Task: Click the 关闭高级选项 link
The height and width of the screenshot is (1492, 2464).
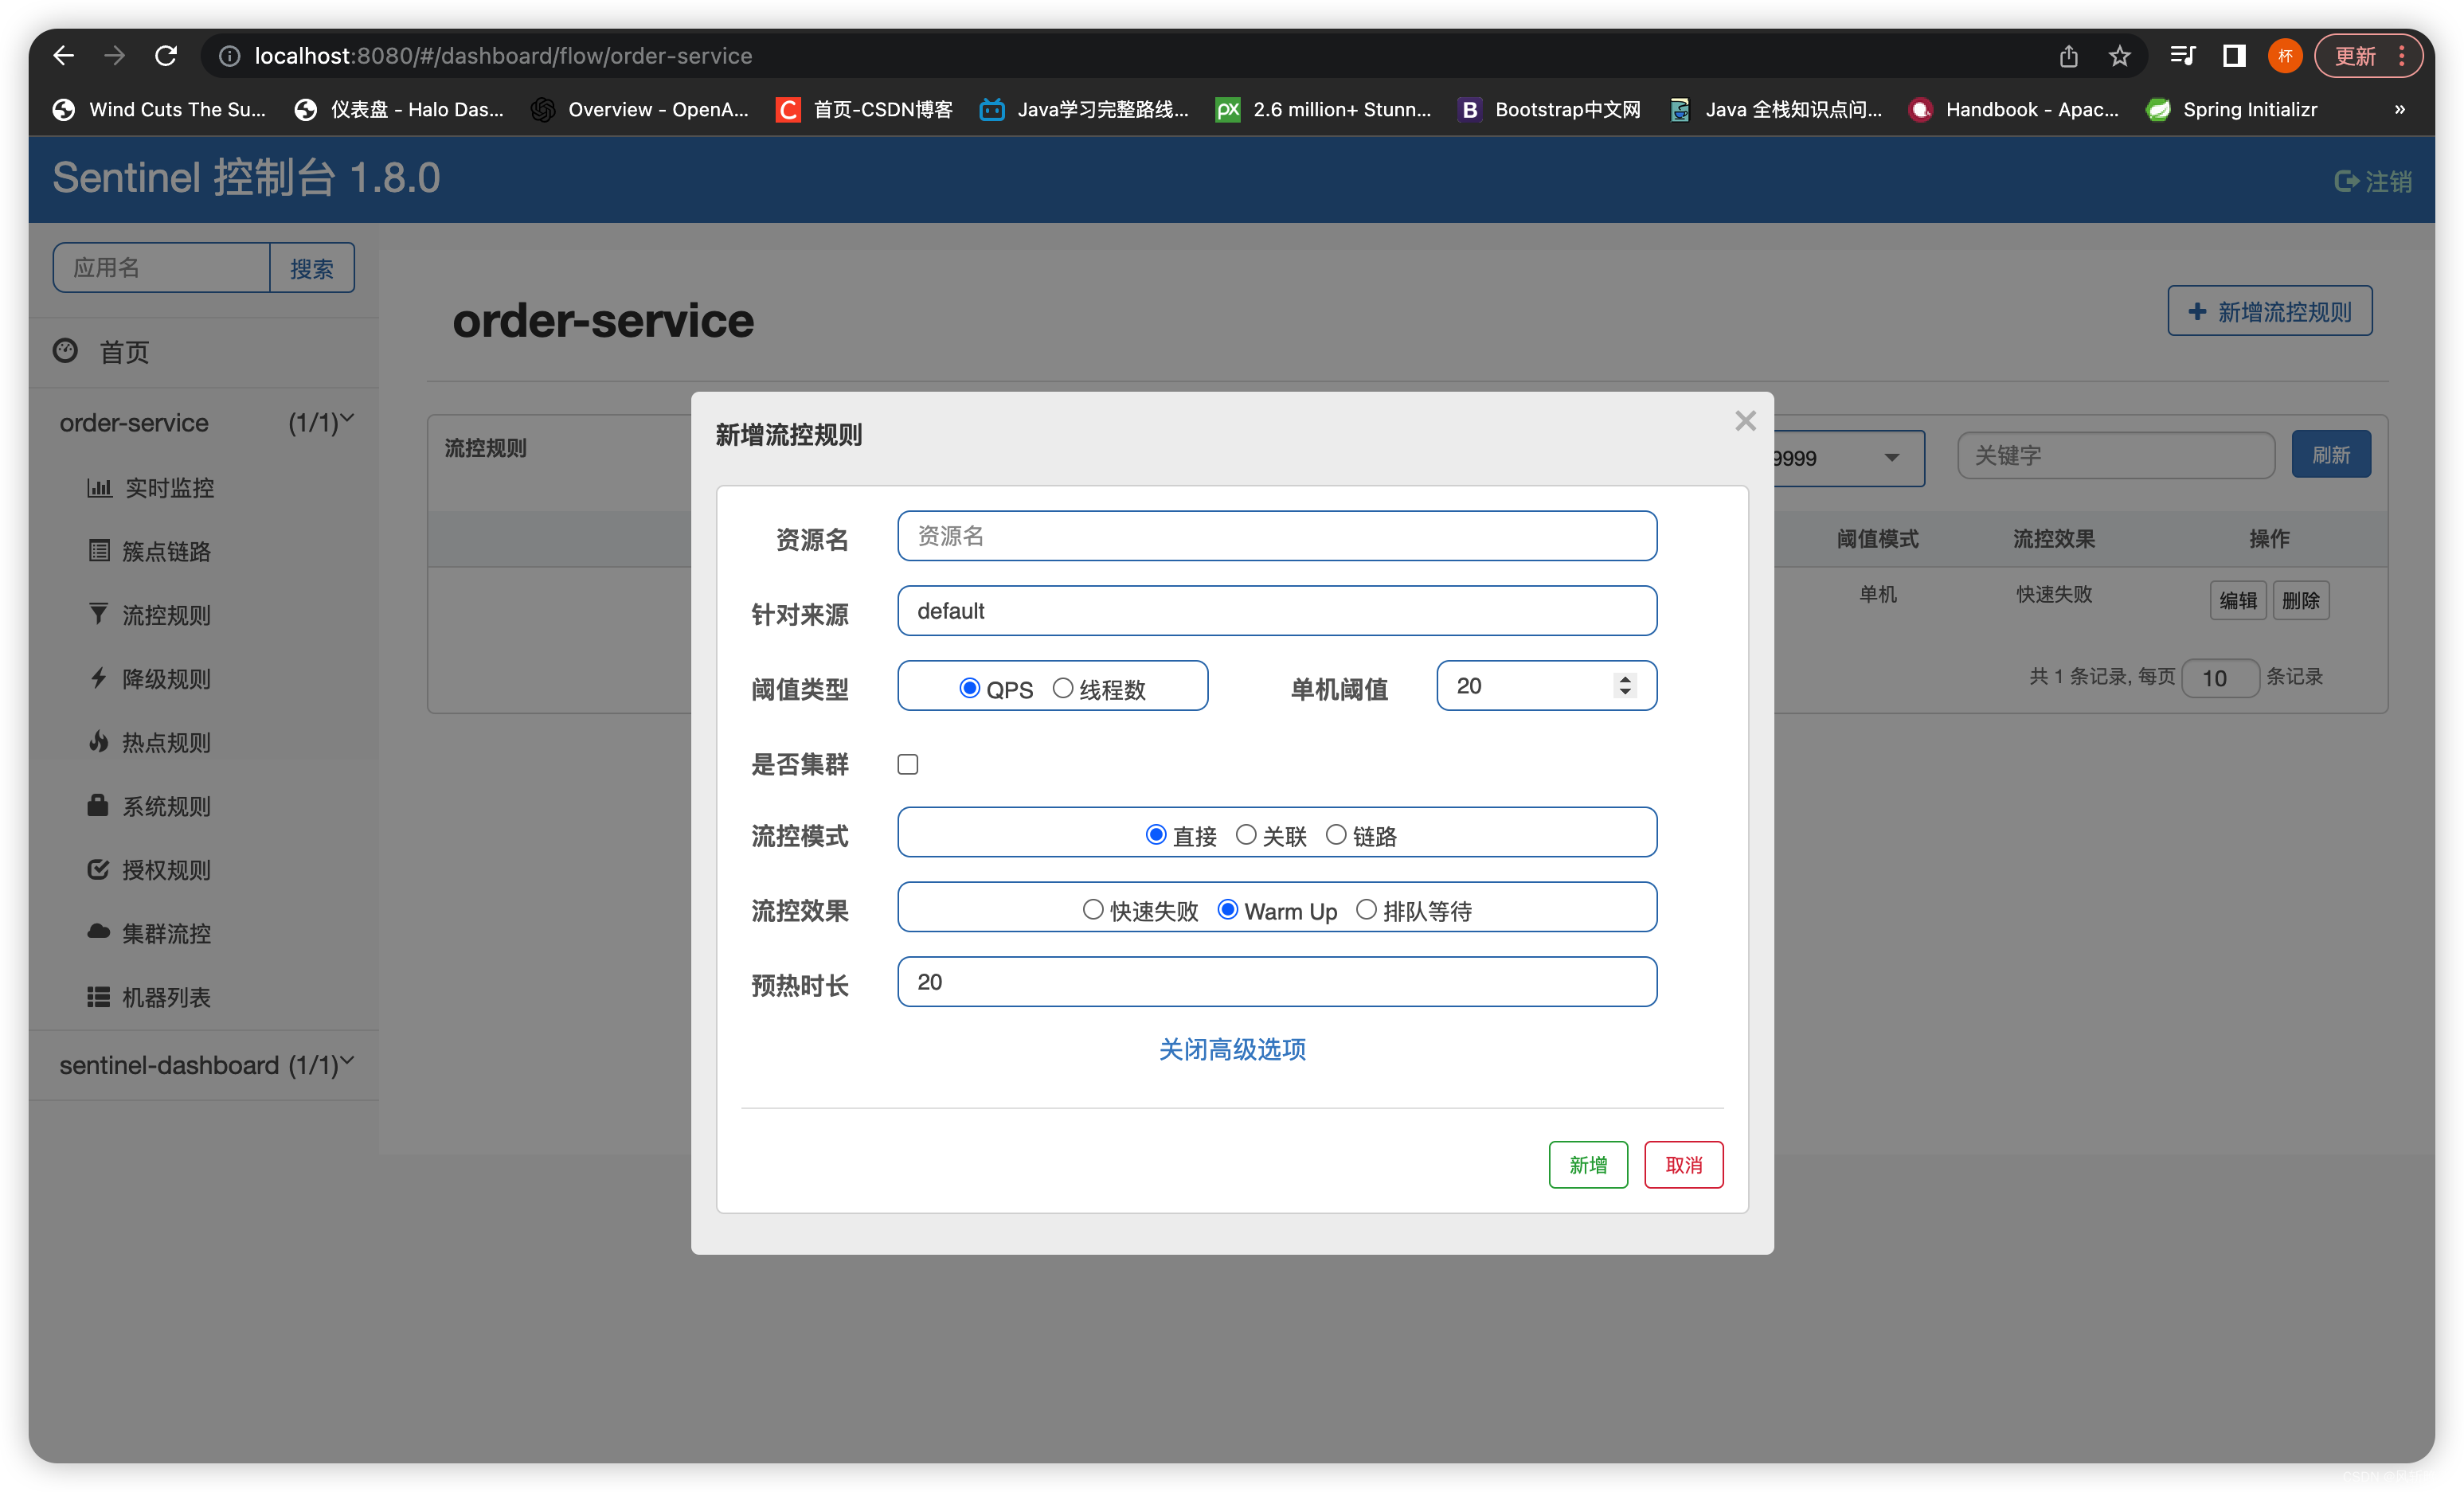Action: (1232, 1049)
